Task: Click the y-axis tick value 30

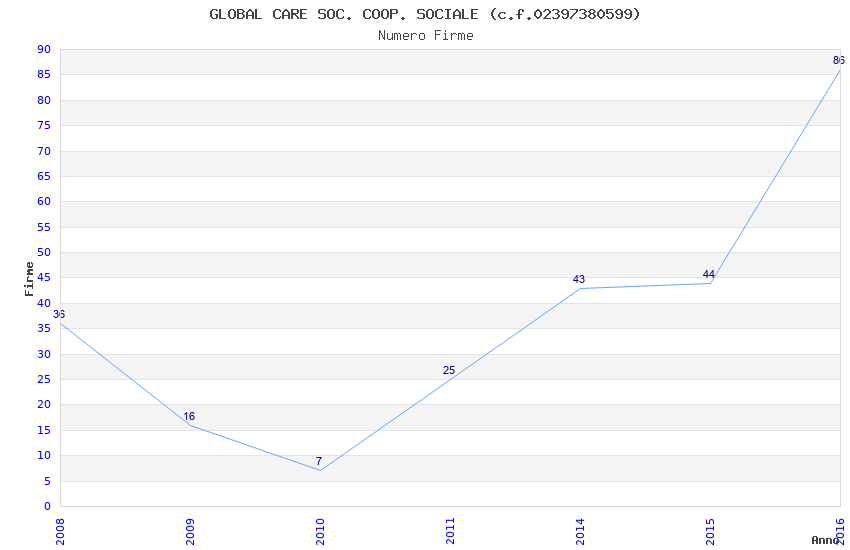Action: pyautogui.click(x=44, y=354)
